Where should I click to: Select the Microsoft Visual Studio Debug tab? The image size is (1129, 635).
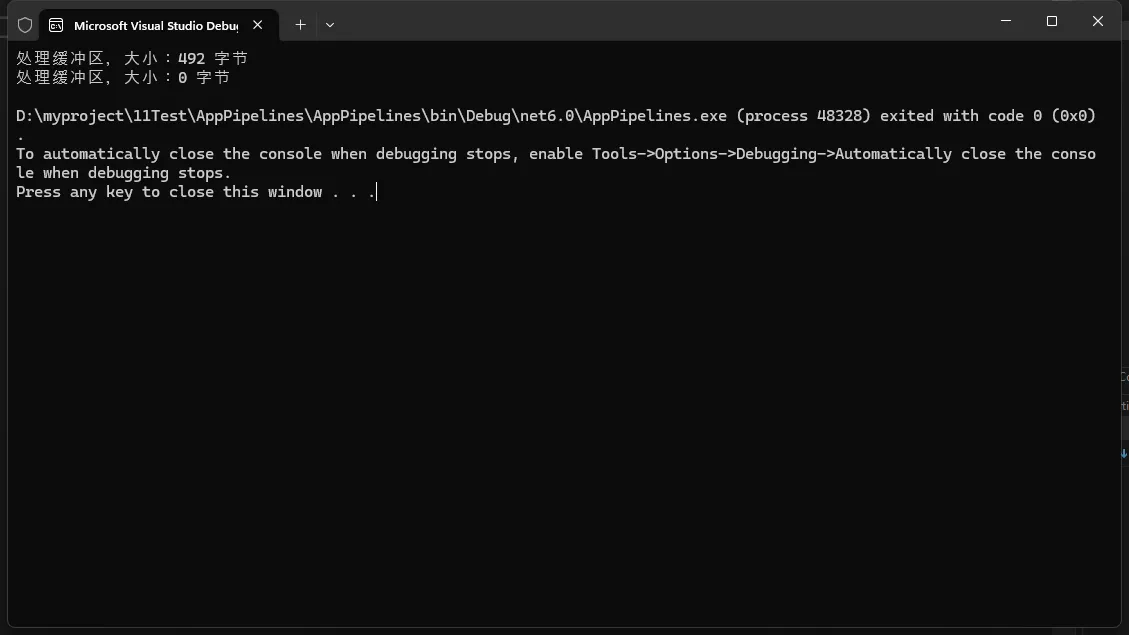155,25
